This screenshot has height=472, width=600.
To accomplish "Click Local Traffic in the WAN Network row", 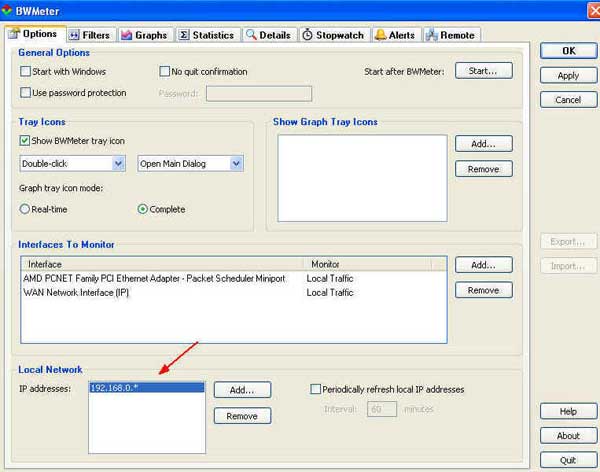I will tap(329, 292).
